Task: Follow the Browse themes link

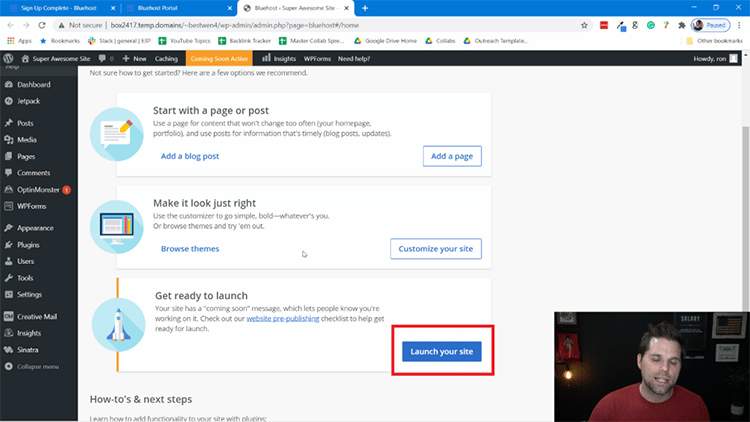Action: [190, 248]
